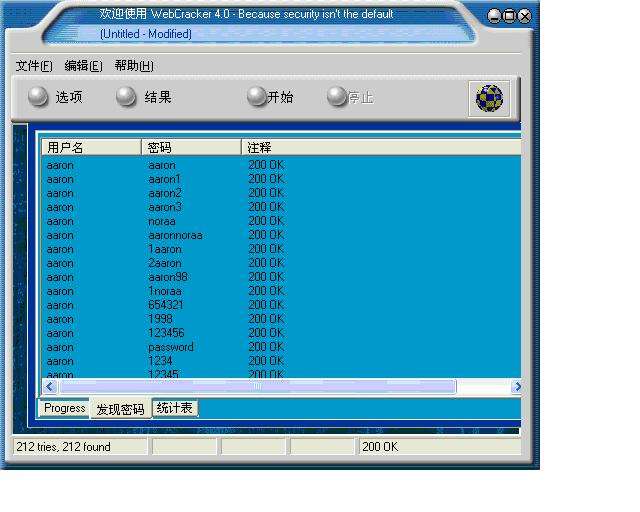Select row with password 1aaron

pos(281,249)
